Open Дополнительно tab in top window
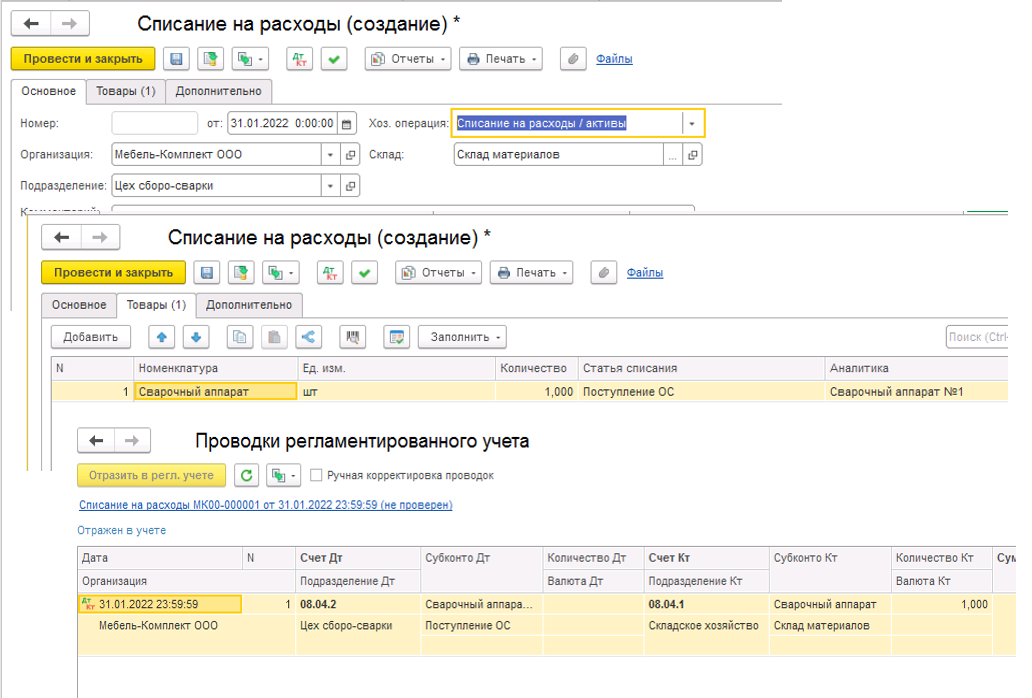The image size is (1032, 698). pyautogui.click(x=219, y=91)
